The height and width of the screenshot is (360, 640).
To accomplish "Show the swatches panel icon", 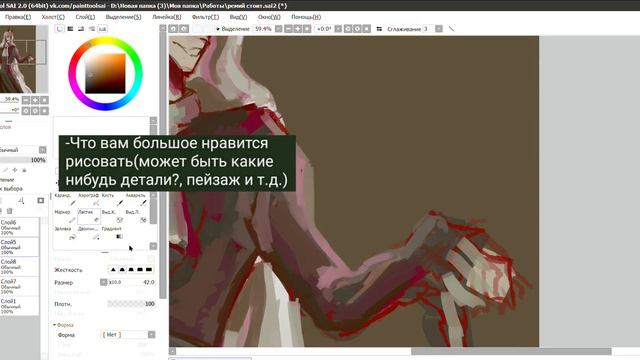I will [x=102, y=29].
